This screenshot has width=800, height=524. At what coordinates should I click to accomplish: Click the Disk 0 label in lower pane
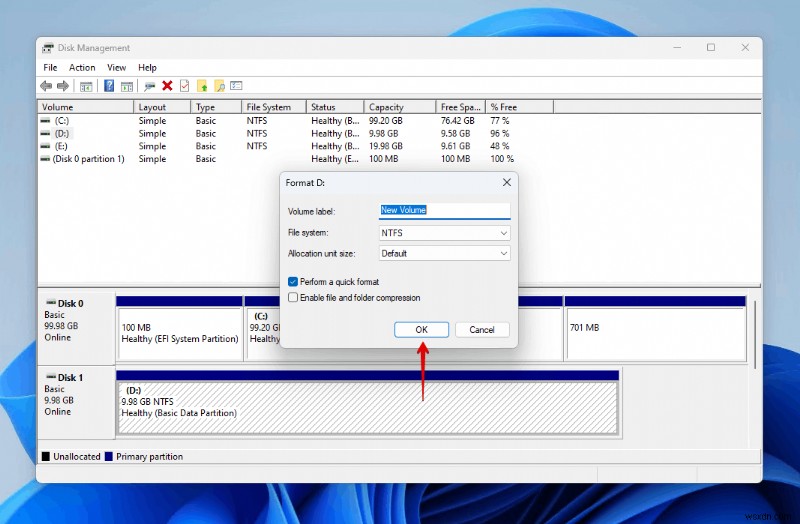(x=70, y=304)
